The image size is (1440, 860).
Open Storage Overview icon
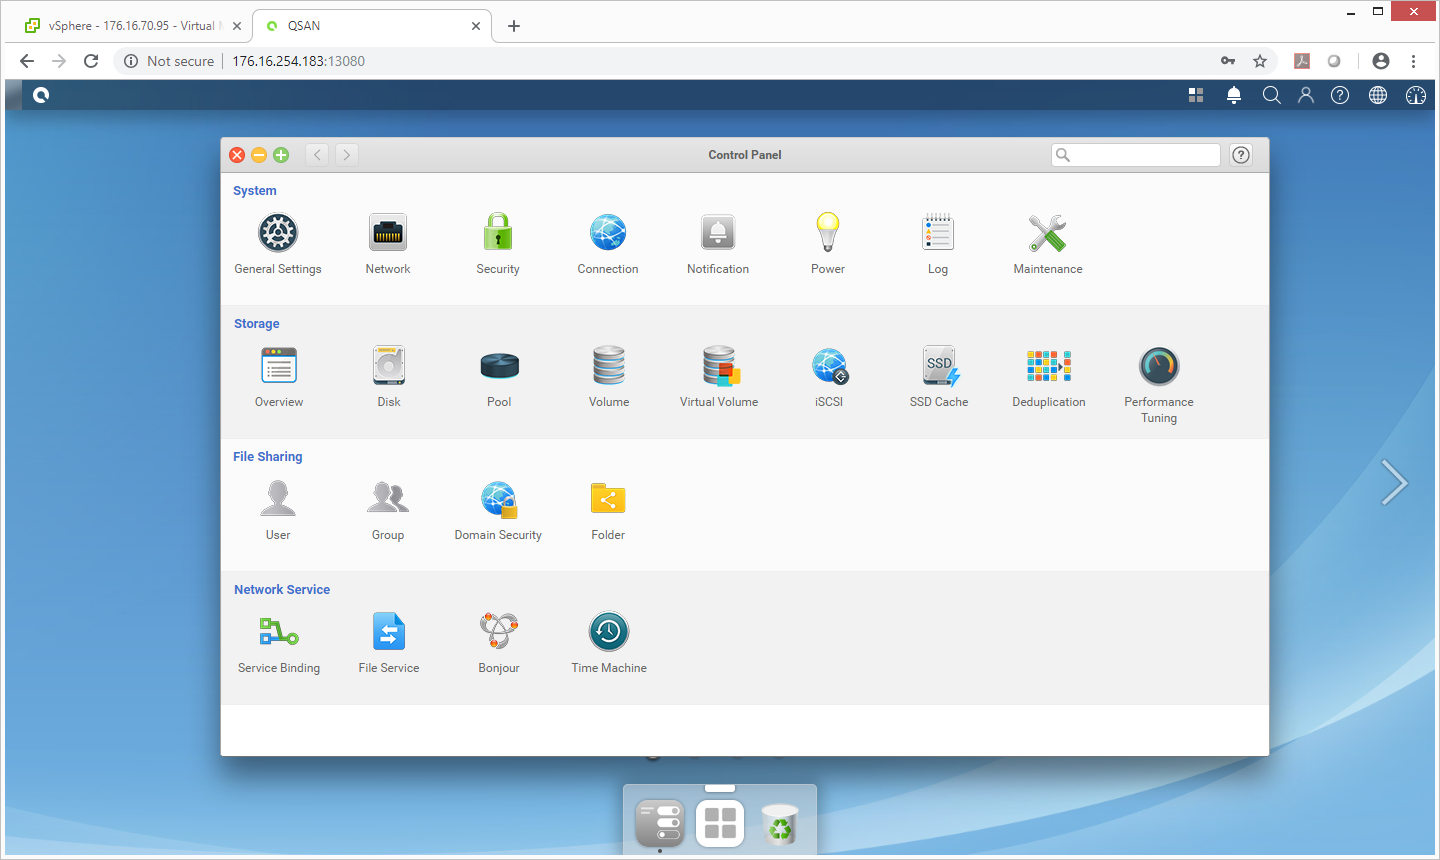279,366
